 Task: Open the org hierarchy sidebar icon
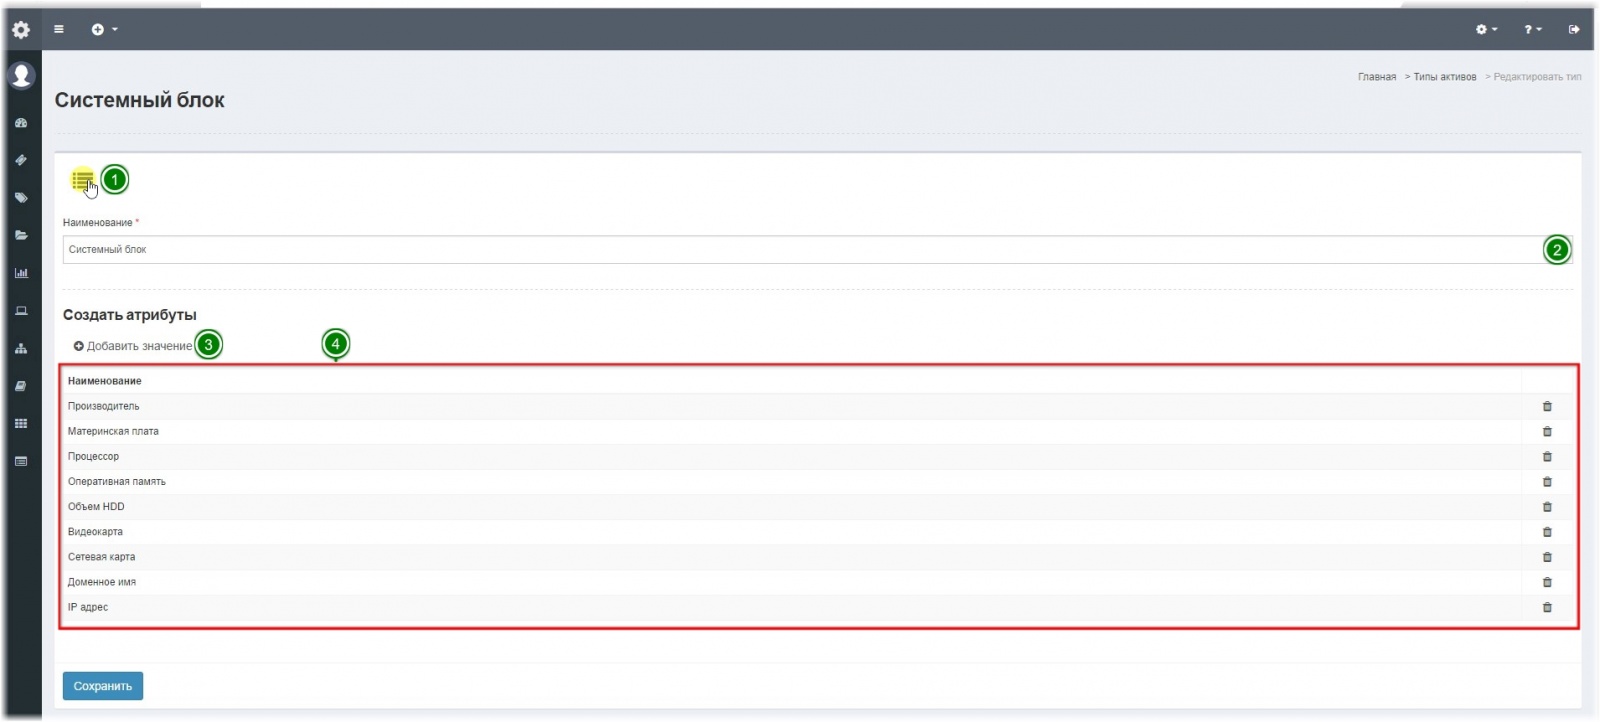pyautogui.click(x=21, y=349)
